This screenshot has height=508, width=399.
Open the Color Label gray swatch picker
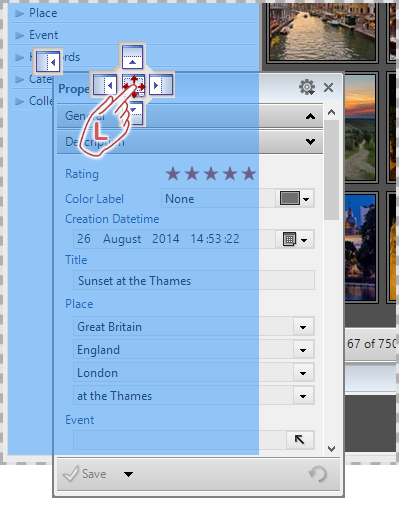[295, 199]
